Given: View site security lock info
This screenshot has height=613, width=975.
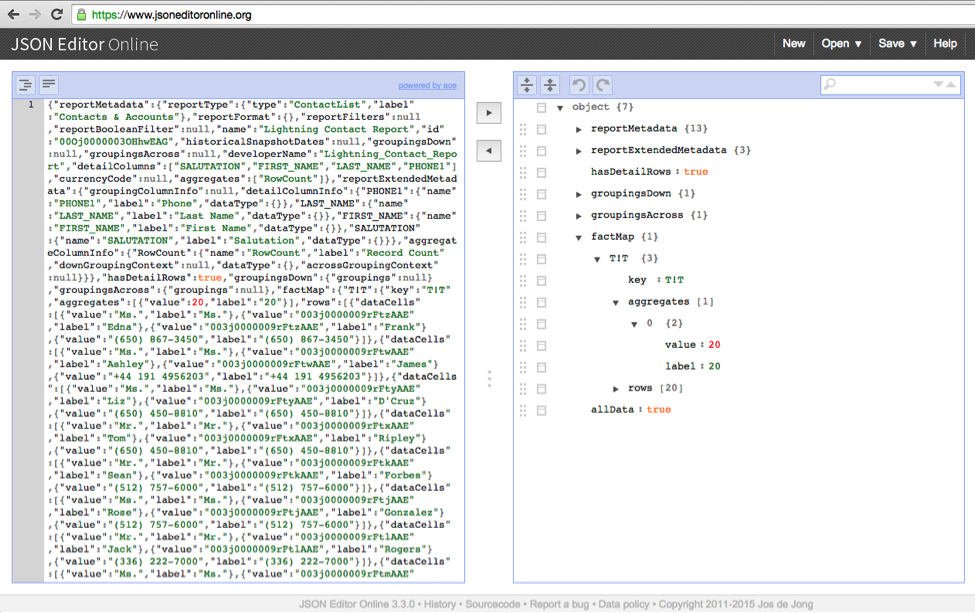Looking at the screenshot, I should (x=81, y=14).
